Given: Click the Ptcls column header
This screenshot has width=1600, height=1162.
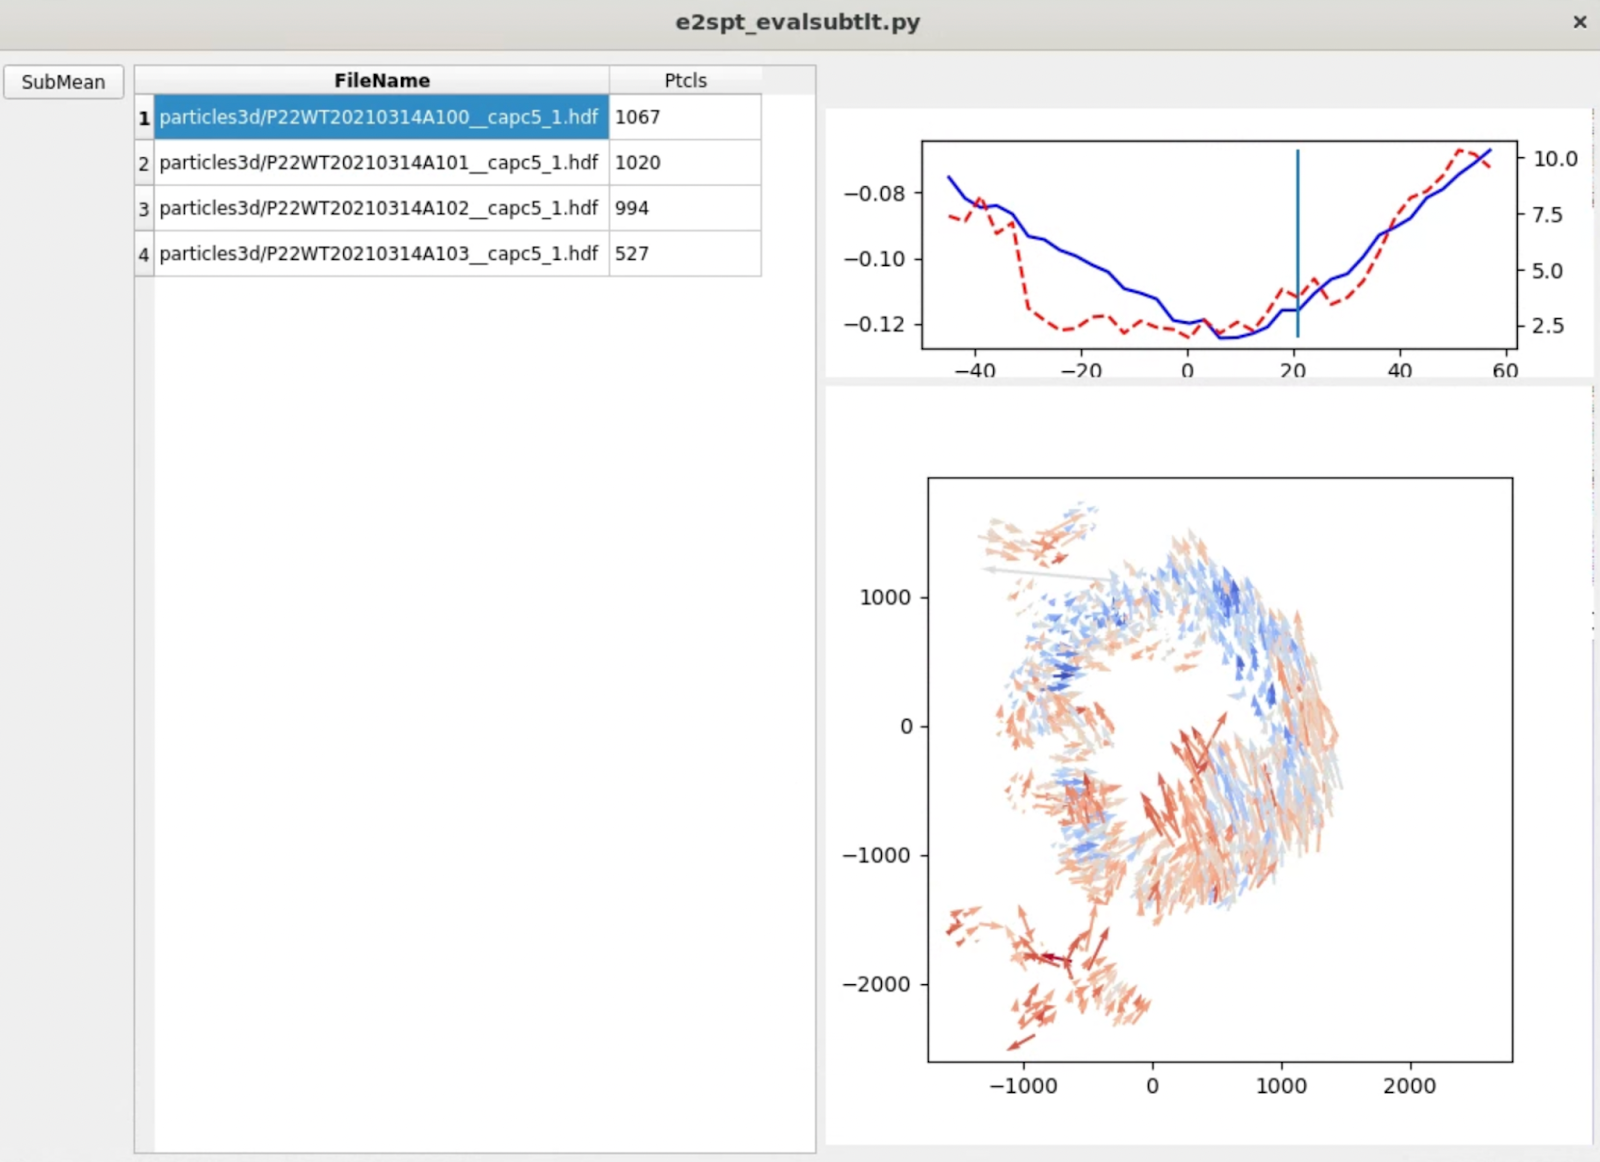Looking at the screenshot, I should click(x=685, y=80).
